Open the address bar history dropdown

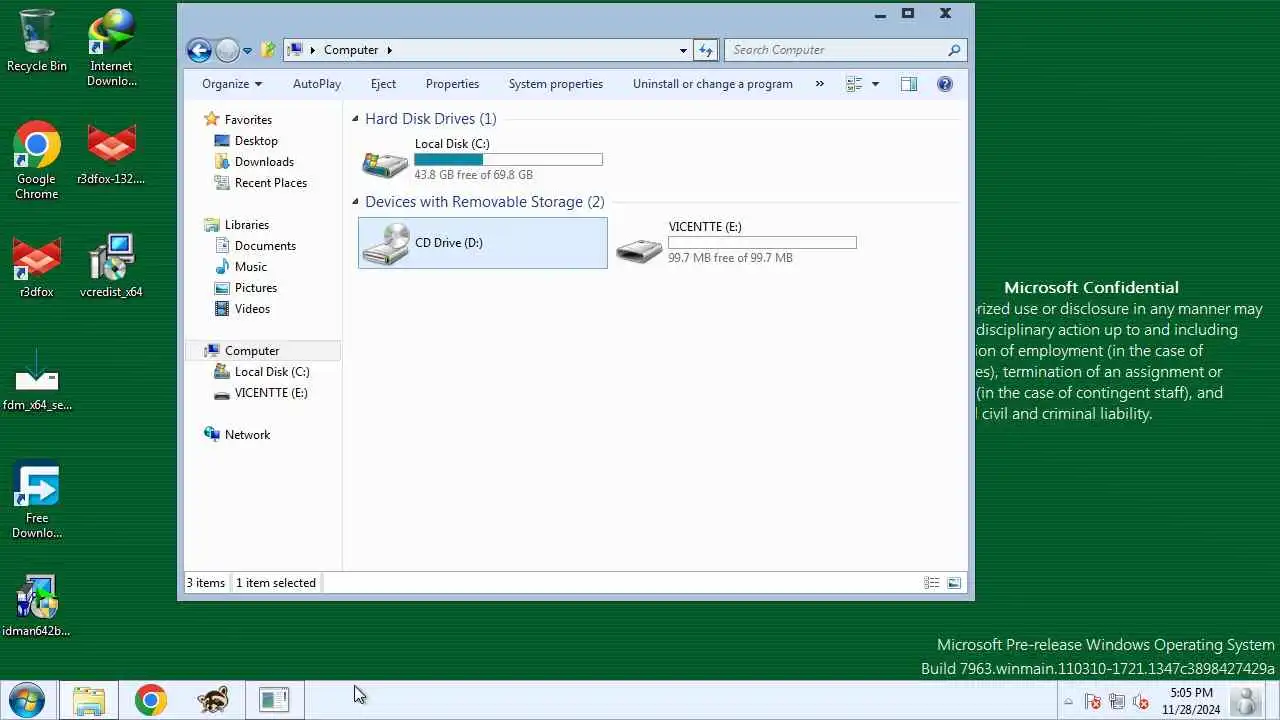[x=683, y=50]
